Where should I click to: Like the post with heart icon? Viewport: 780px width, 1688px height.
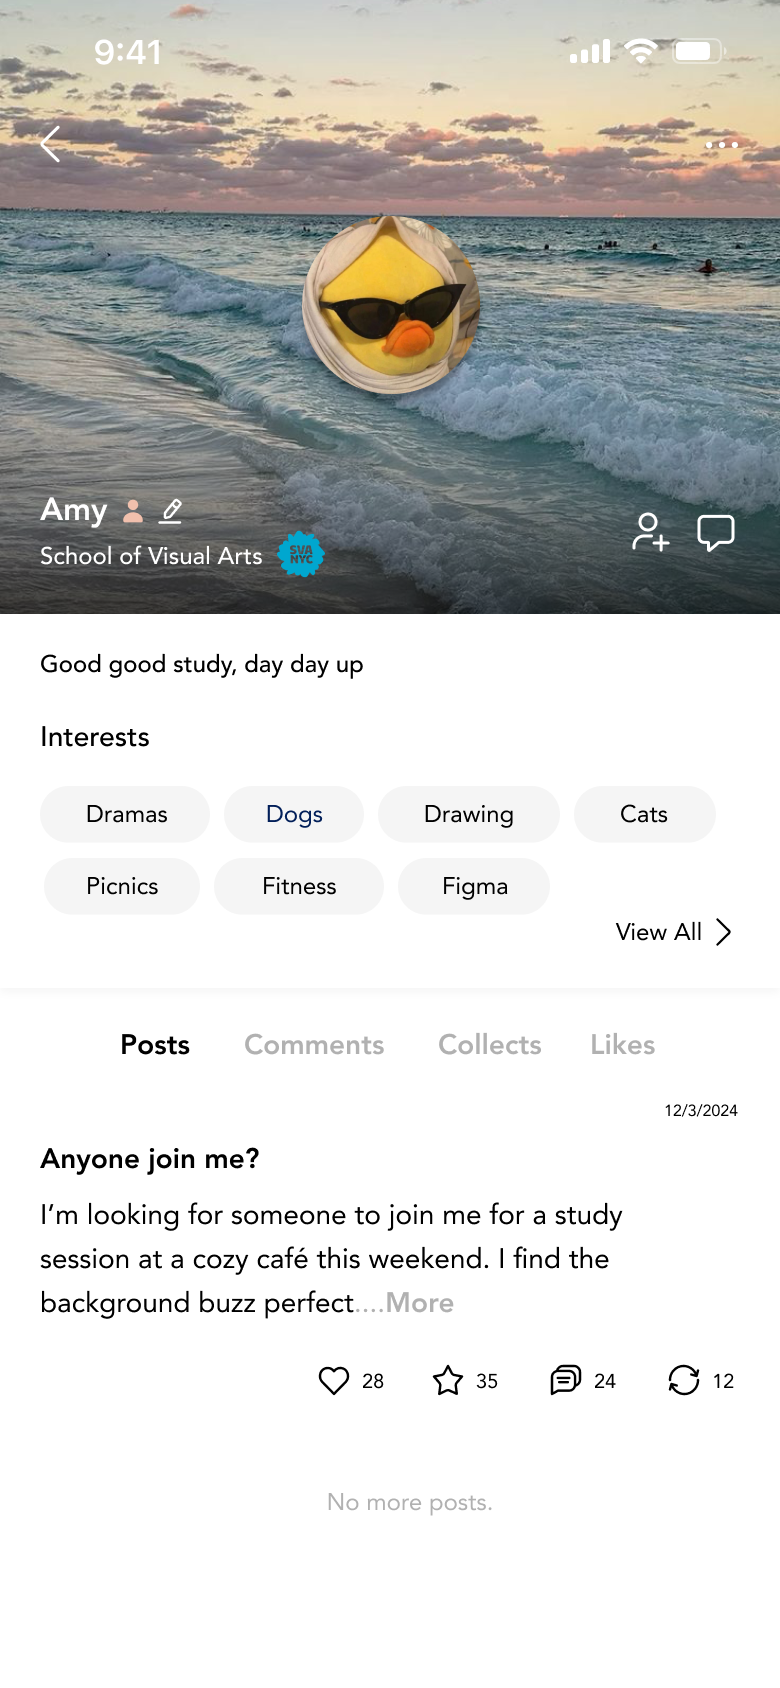[334, 1381]
